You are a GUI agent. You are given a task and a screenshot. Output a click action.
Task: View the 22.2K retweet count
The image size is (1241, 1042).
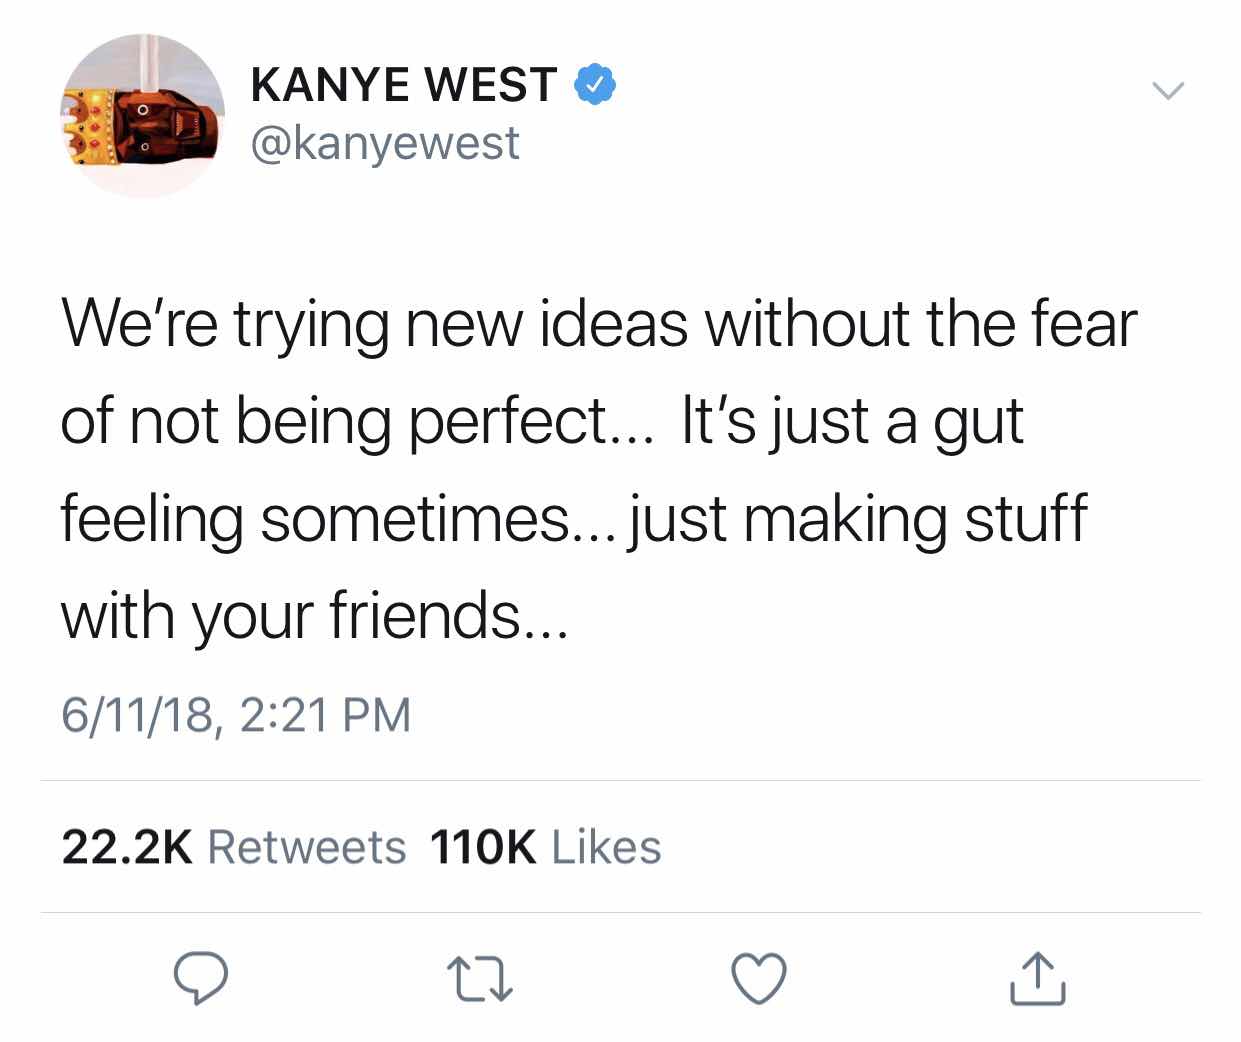[x=127, y=847]
